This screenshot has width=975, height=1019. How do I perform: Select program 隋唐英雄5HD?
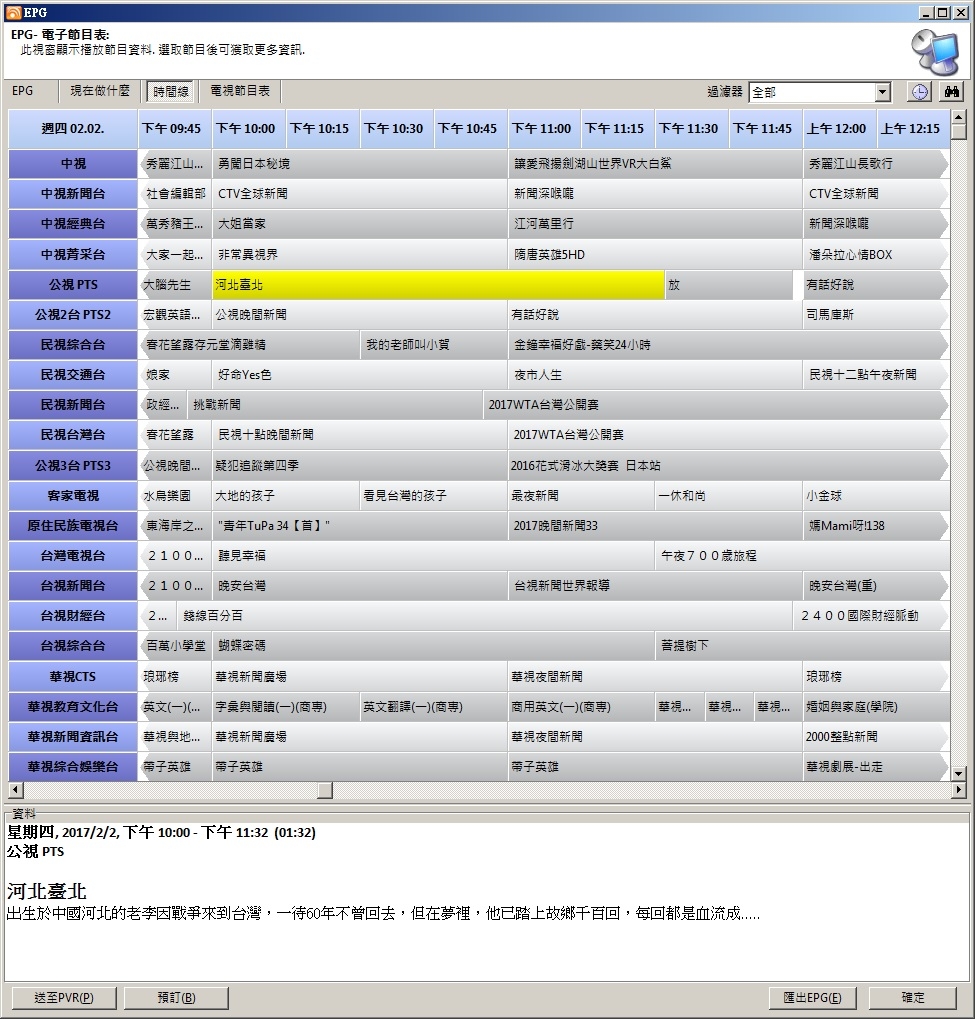click(655, 254)
